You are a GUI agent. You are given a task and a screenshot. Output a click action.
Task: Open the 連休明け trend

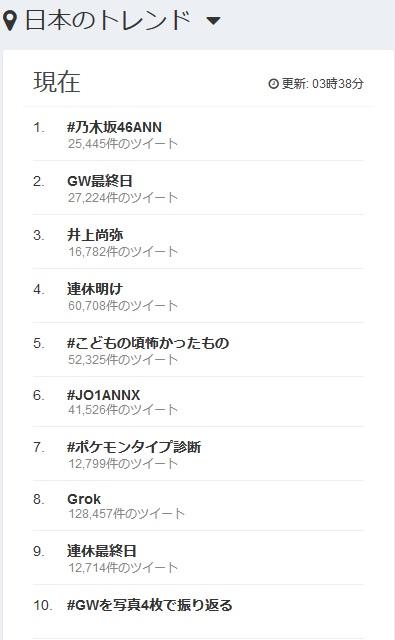tap(95, 289)
